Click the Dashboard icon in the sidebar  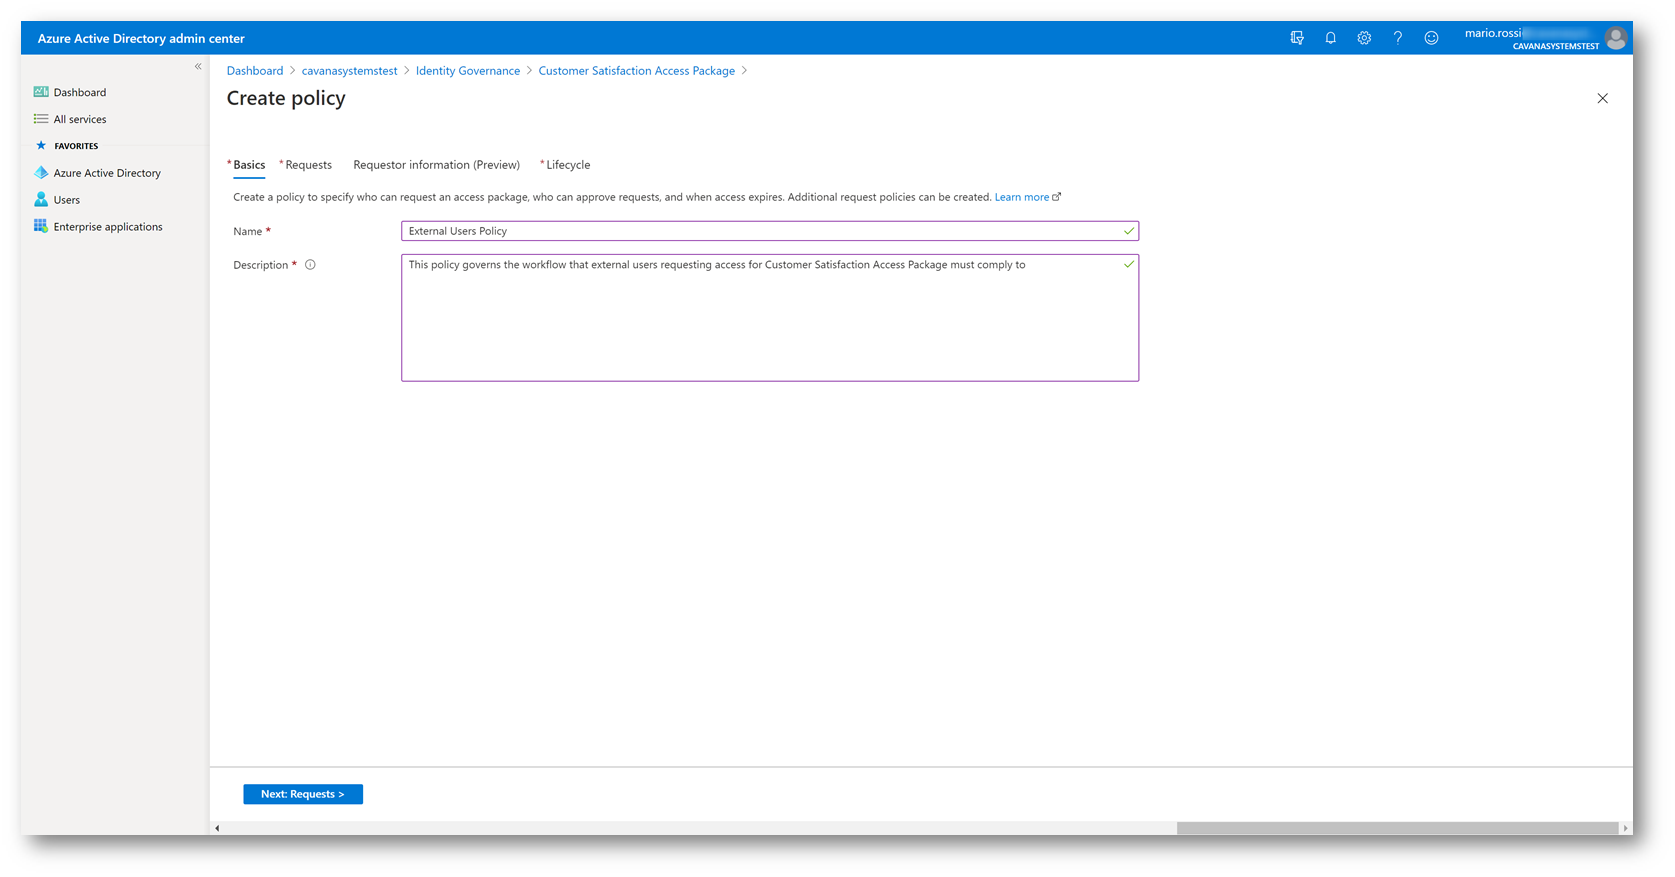pyautogui.click(x=41, y=92)
